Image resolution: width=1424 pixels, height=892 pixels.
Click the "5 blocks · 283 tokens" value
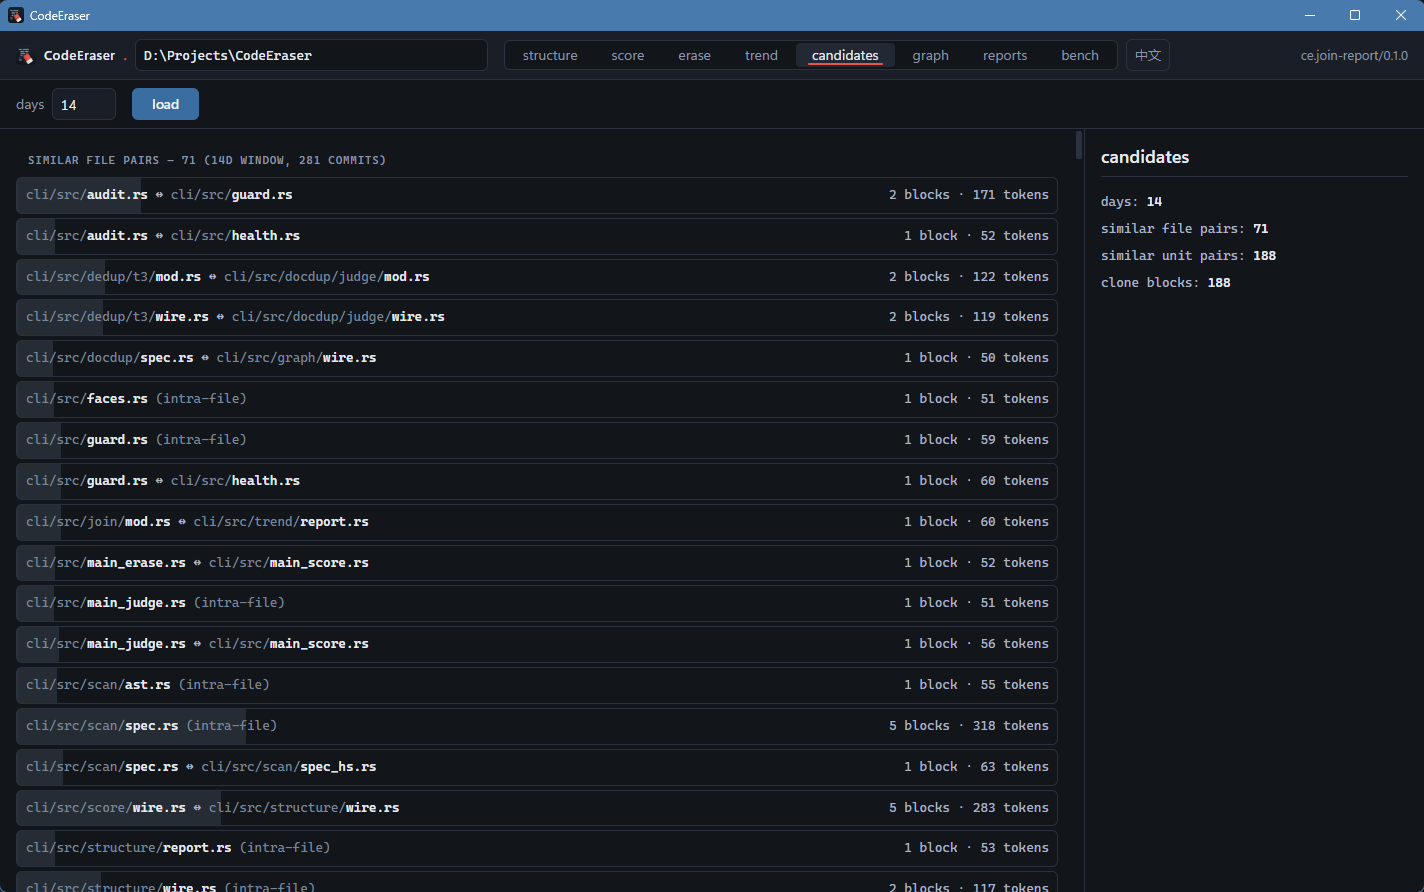[x=969, y=808]
